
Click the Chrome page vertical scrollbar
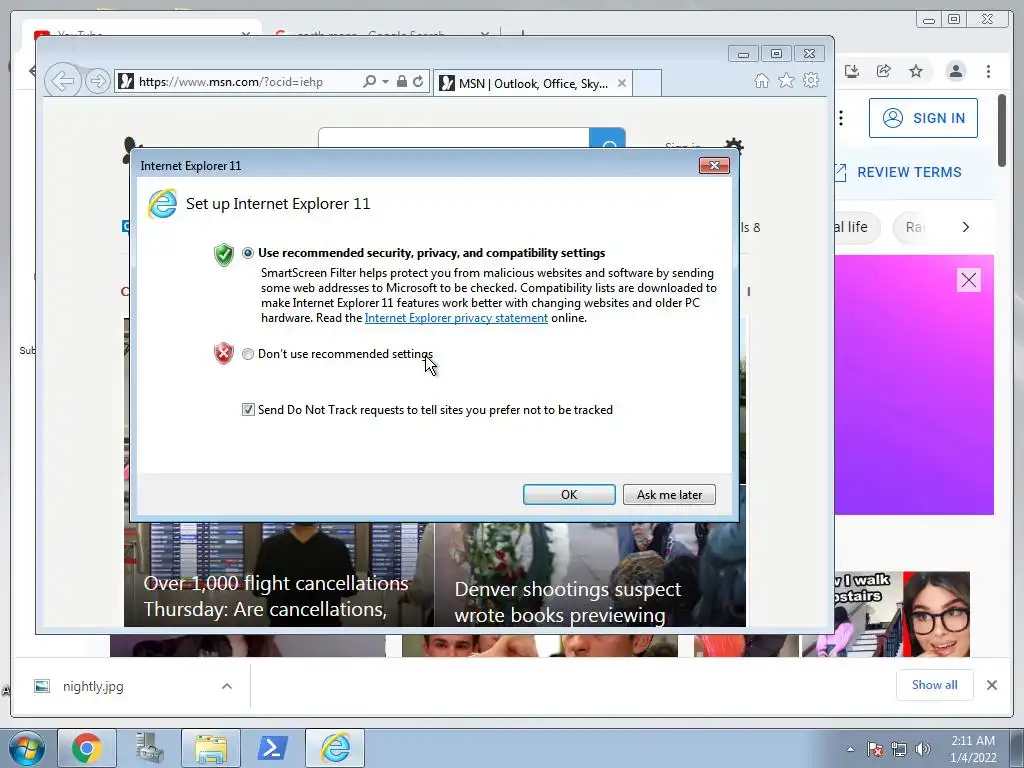pyautogui.click(x=1002, y=131)
